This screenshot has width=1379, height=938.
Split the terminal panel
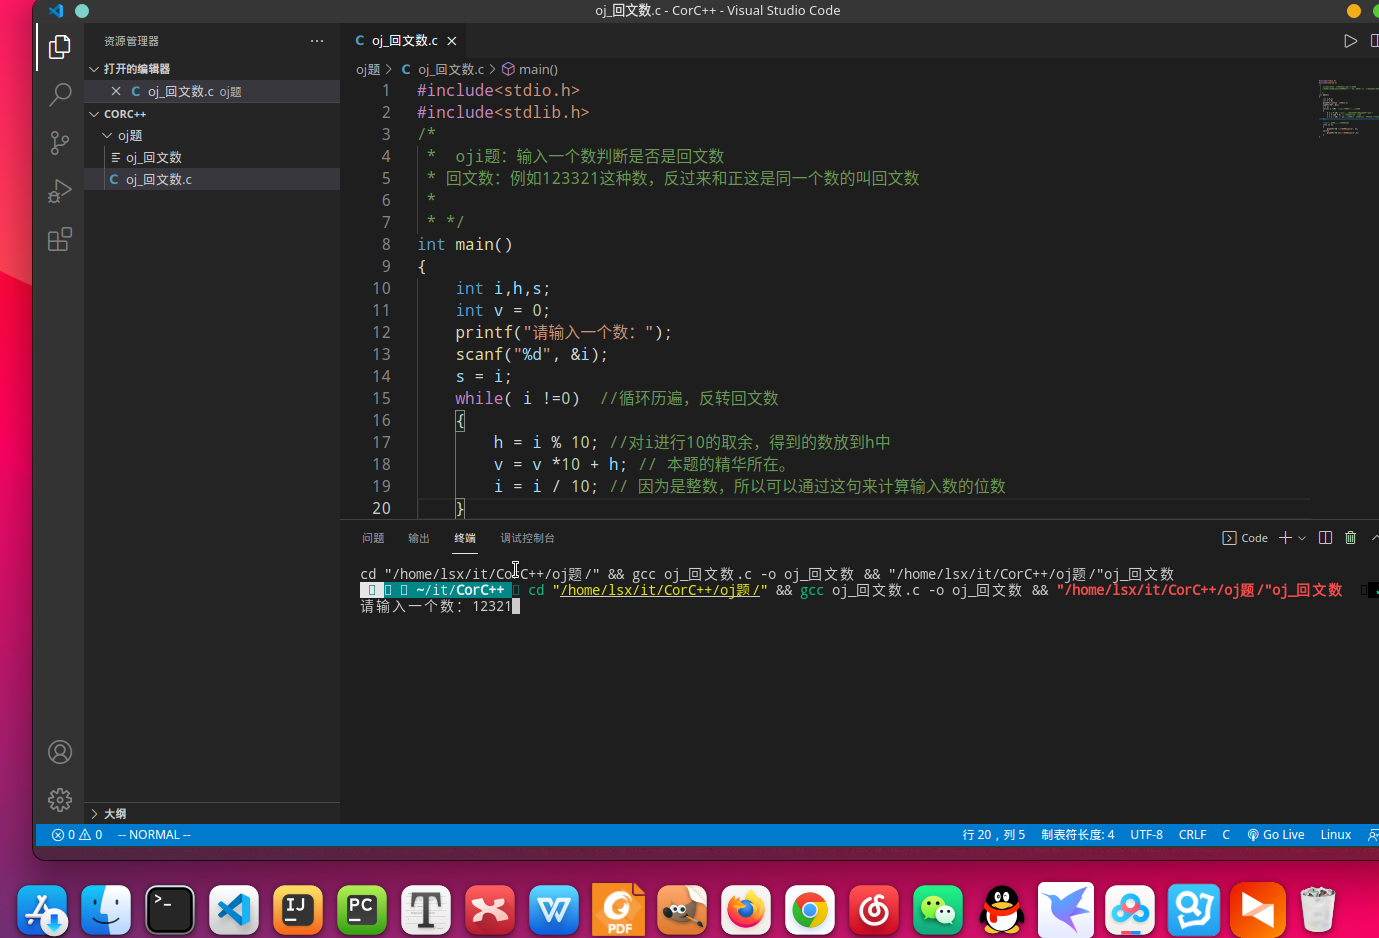tap(1325, 538)
